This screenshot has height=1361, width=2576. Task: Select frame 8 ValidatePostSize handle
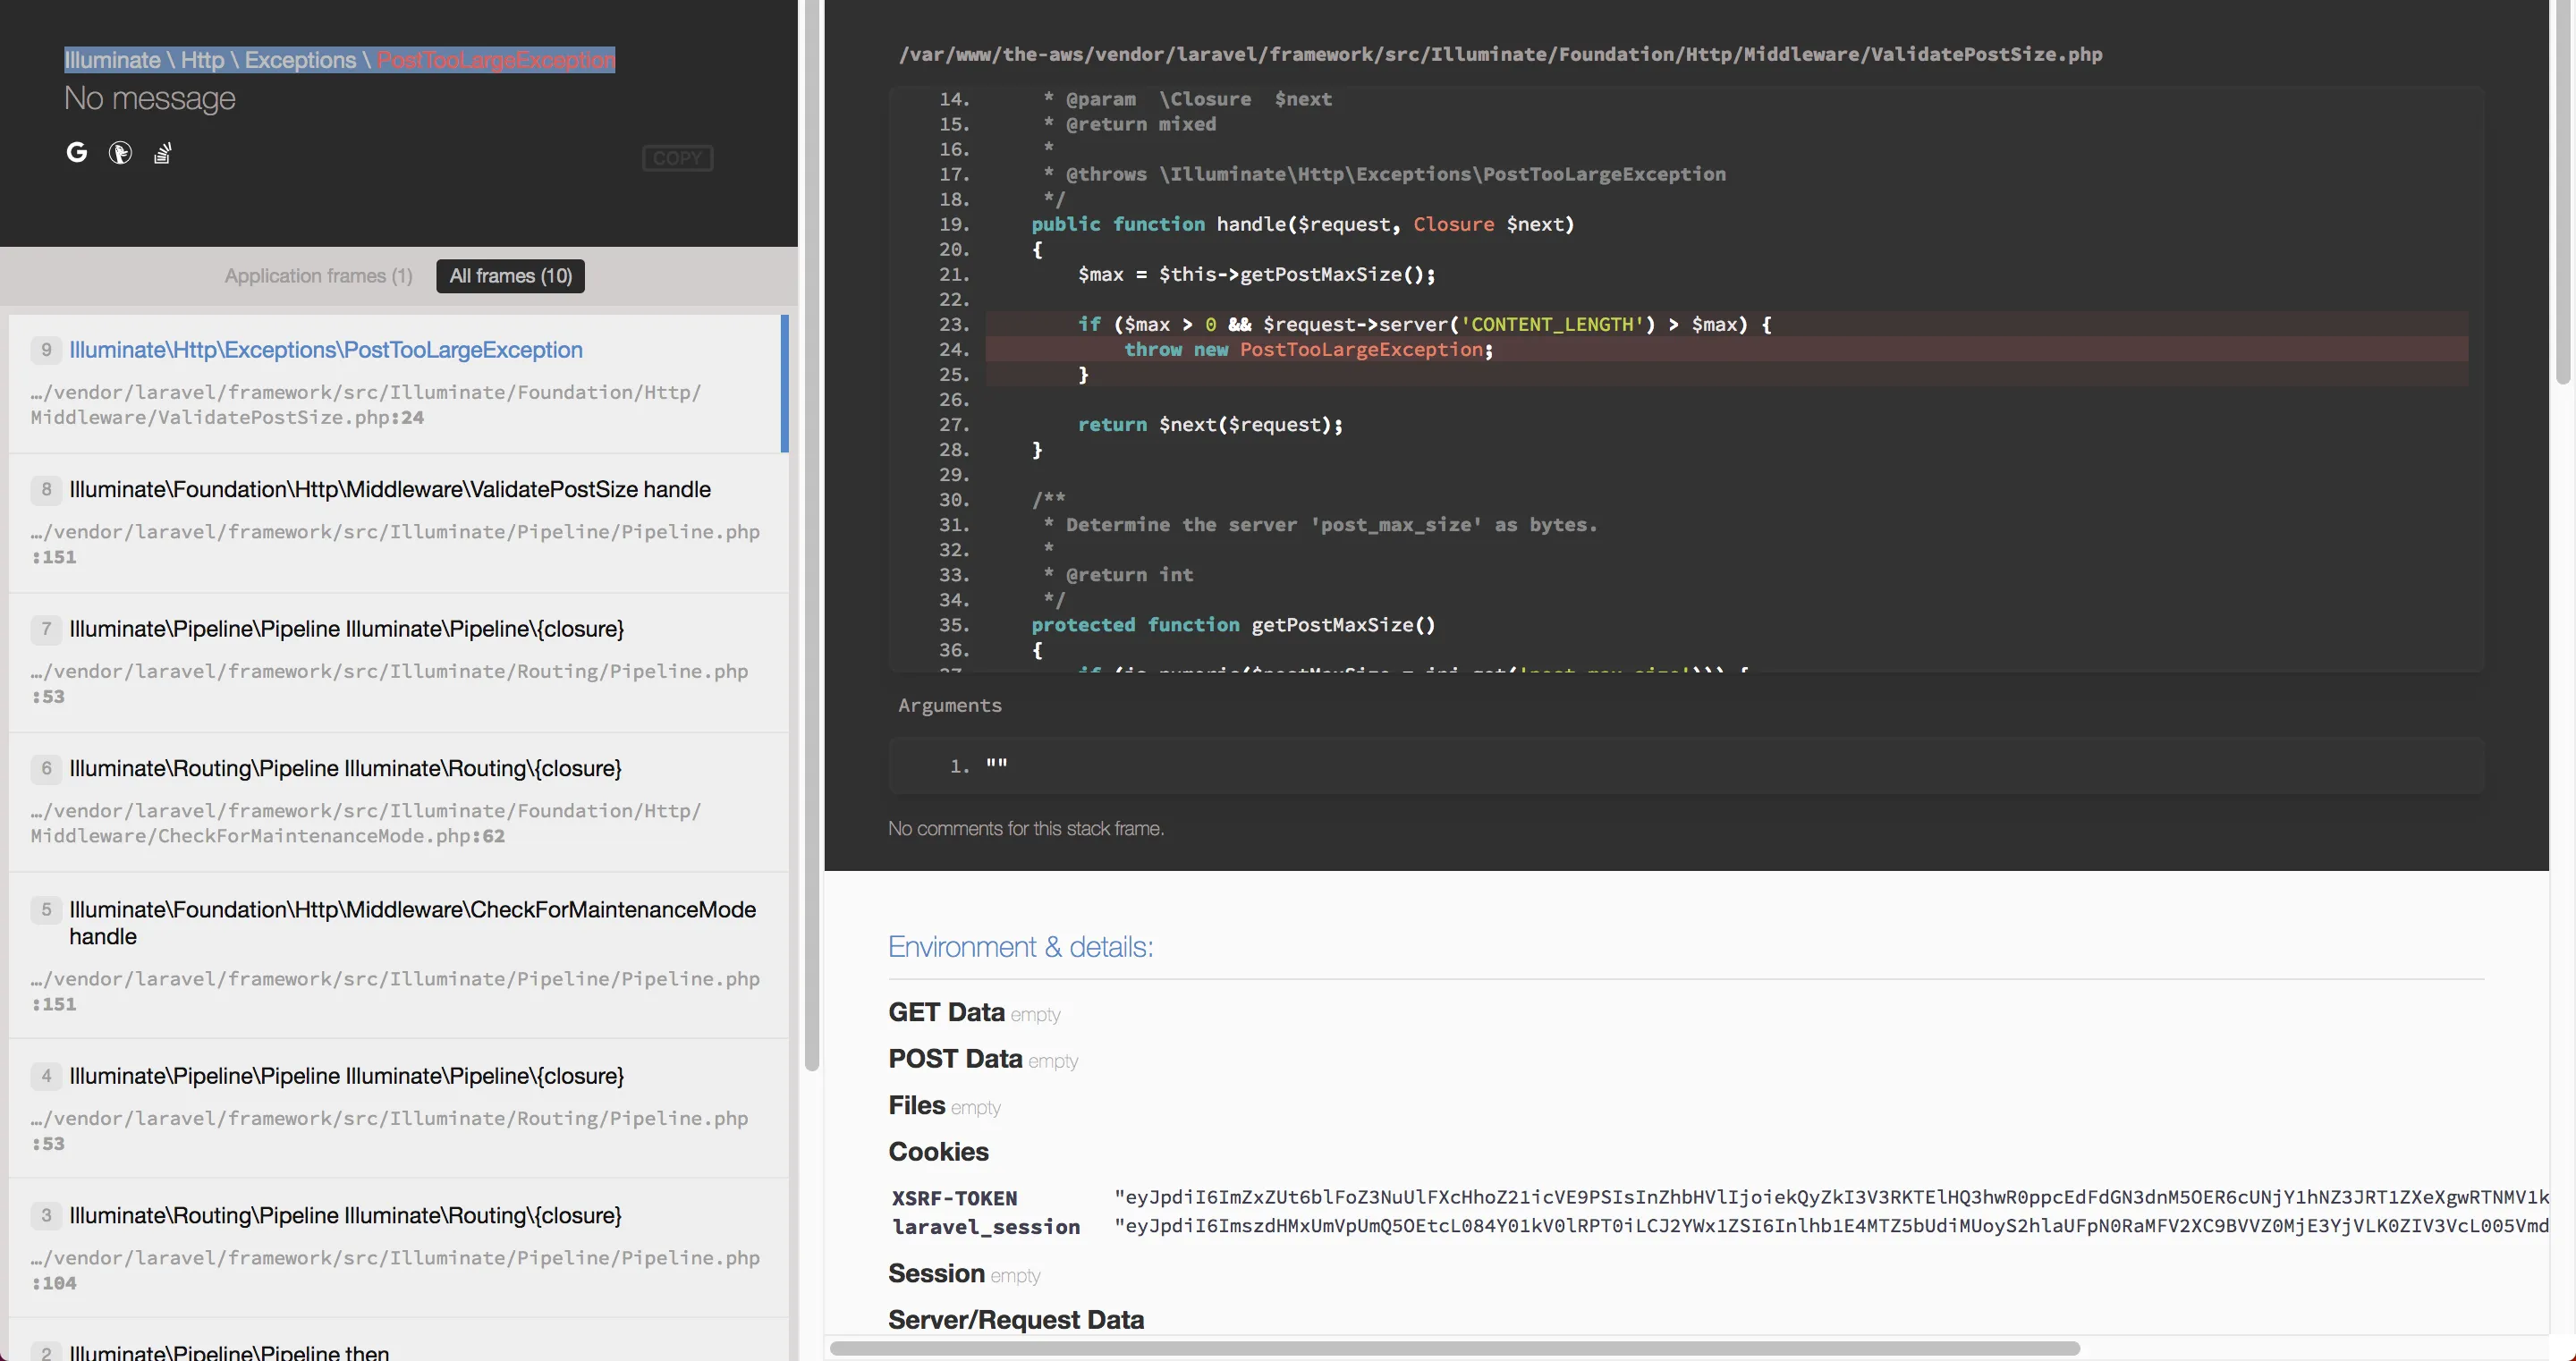(x=390, y=490)
